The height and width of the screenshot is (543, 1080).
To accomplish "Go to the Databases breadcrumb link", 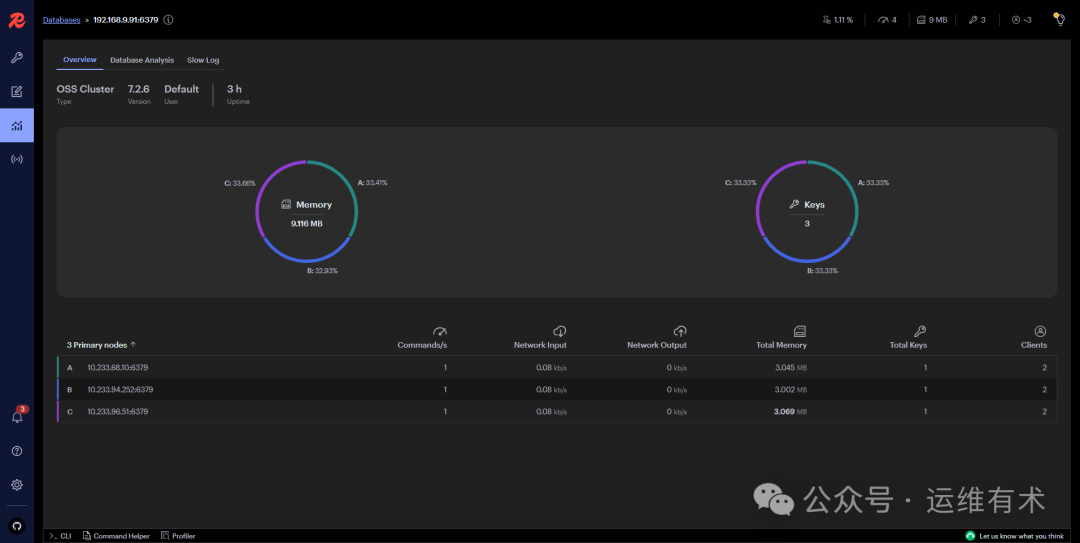I will click(61, 20).
